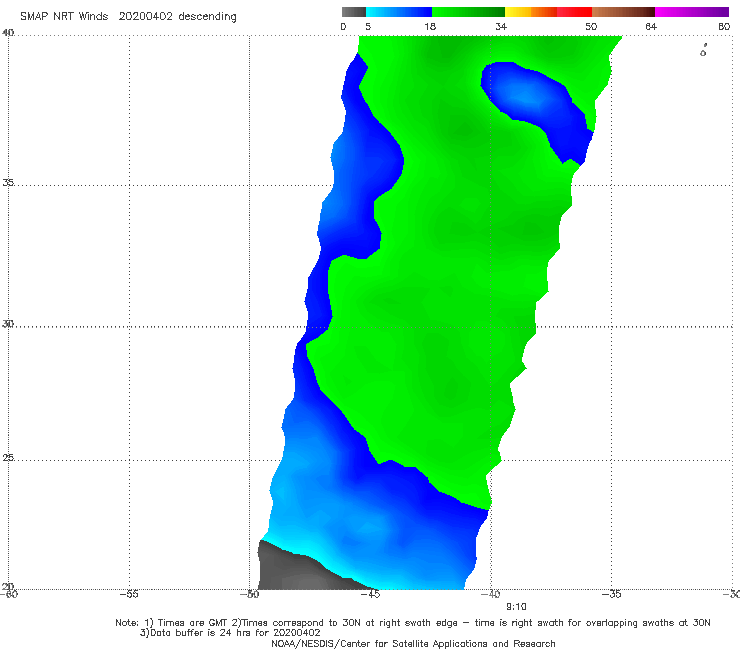Click the color bar label "80"
The height and width of the screenshot is (650, 740).
724,26
